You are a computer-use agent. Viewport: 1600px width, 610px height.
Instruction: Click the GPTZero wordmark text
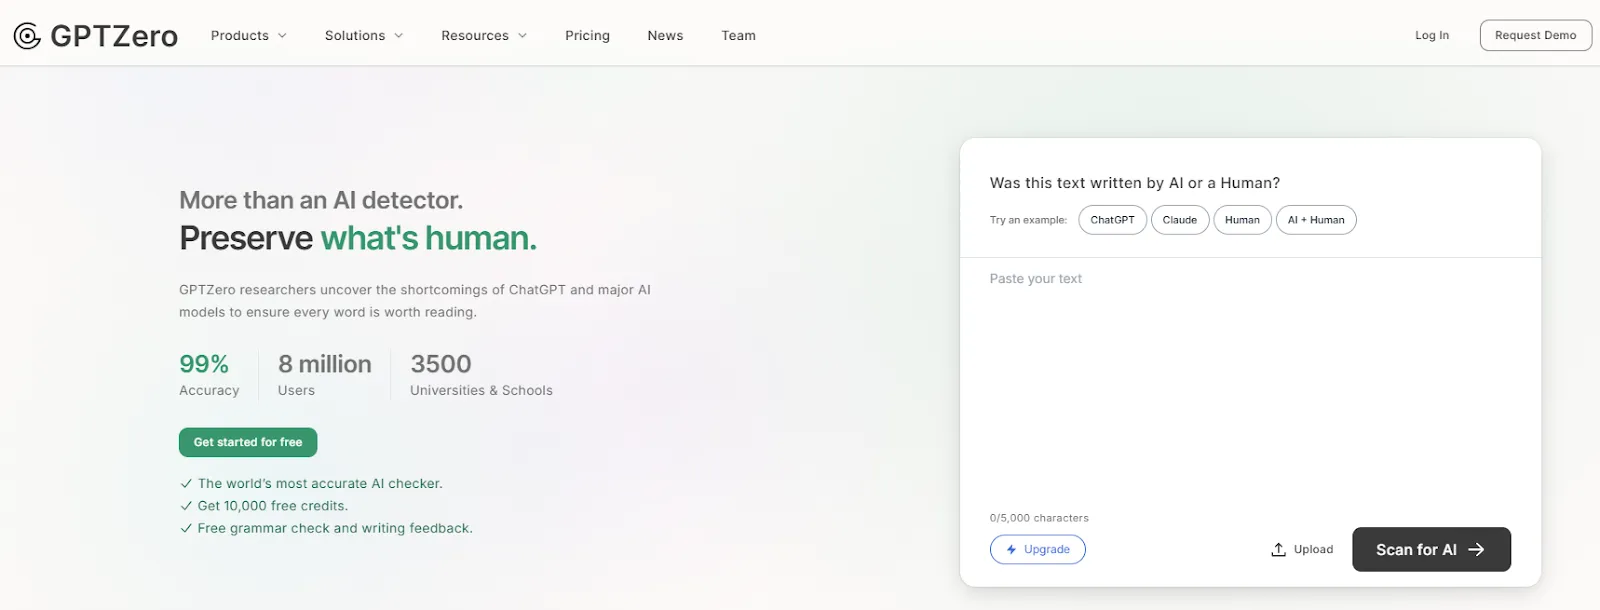(x=114, y=36)
